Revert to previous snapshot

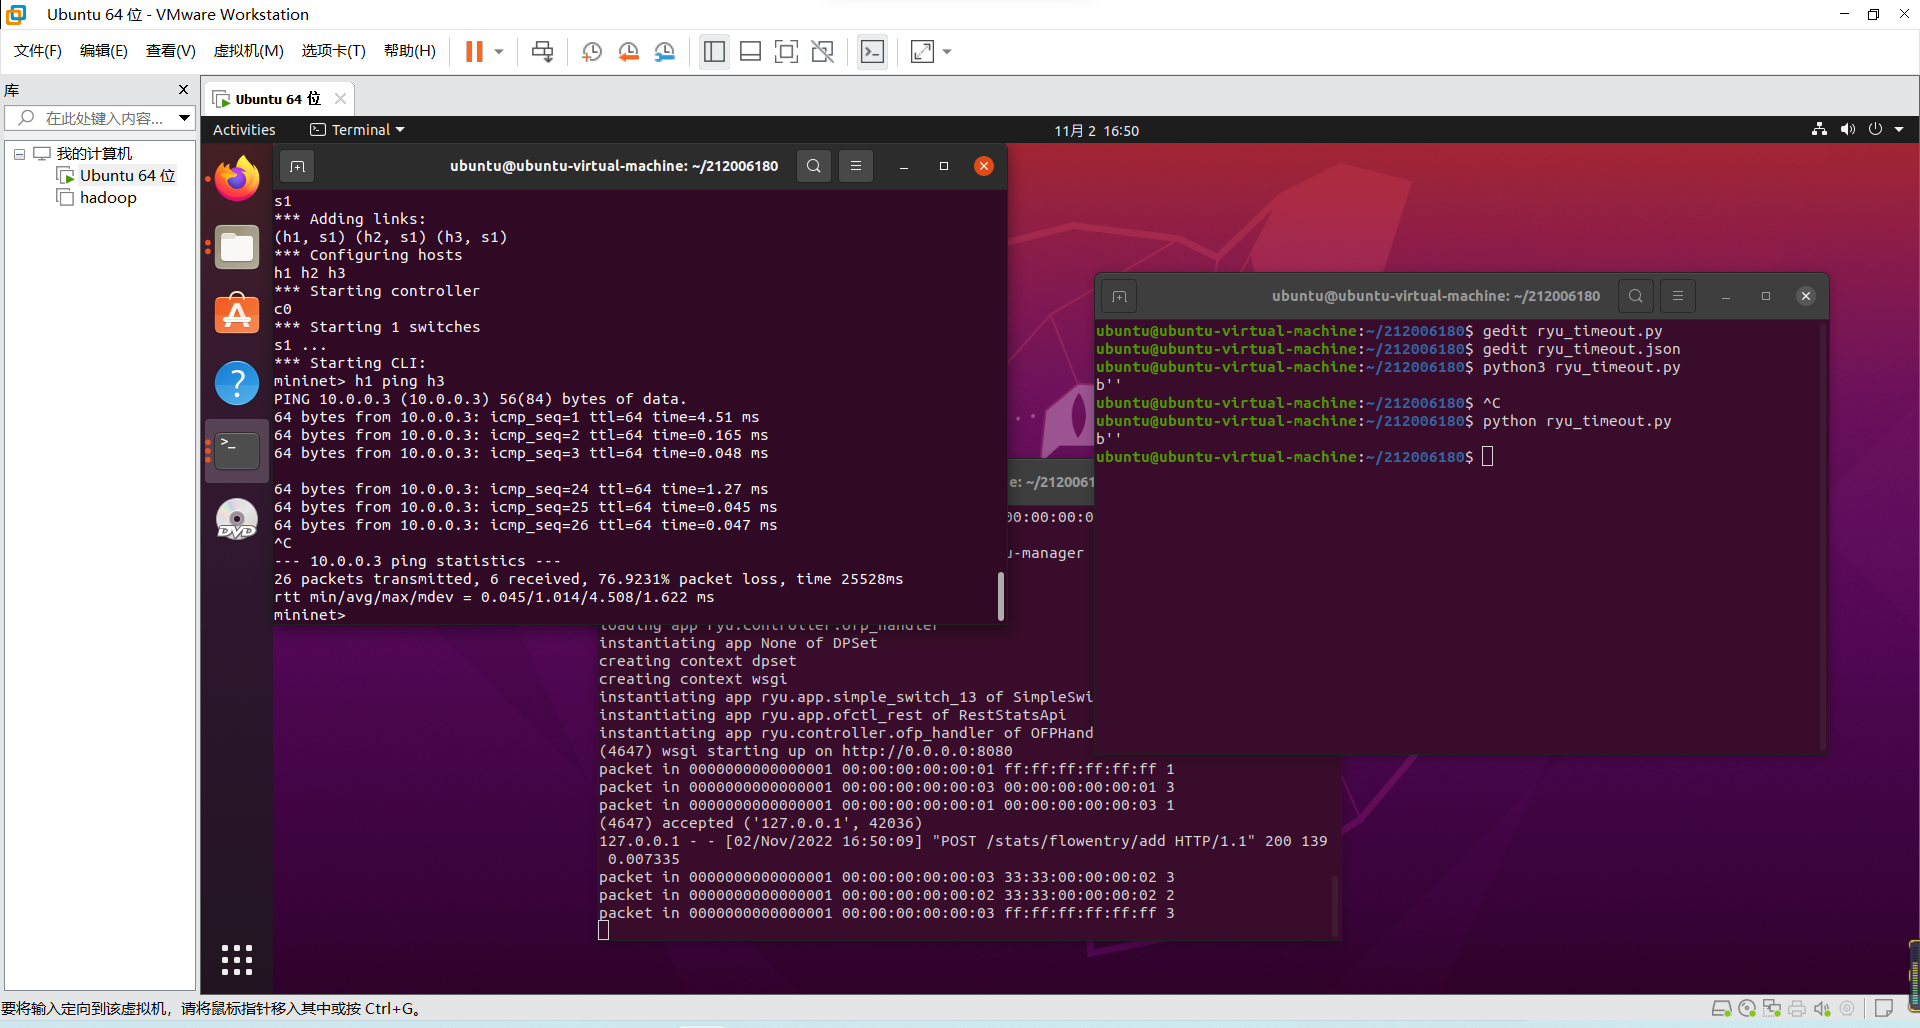click(x=628, y=51)
